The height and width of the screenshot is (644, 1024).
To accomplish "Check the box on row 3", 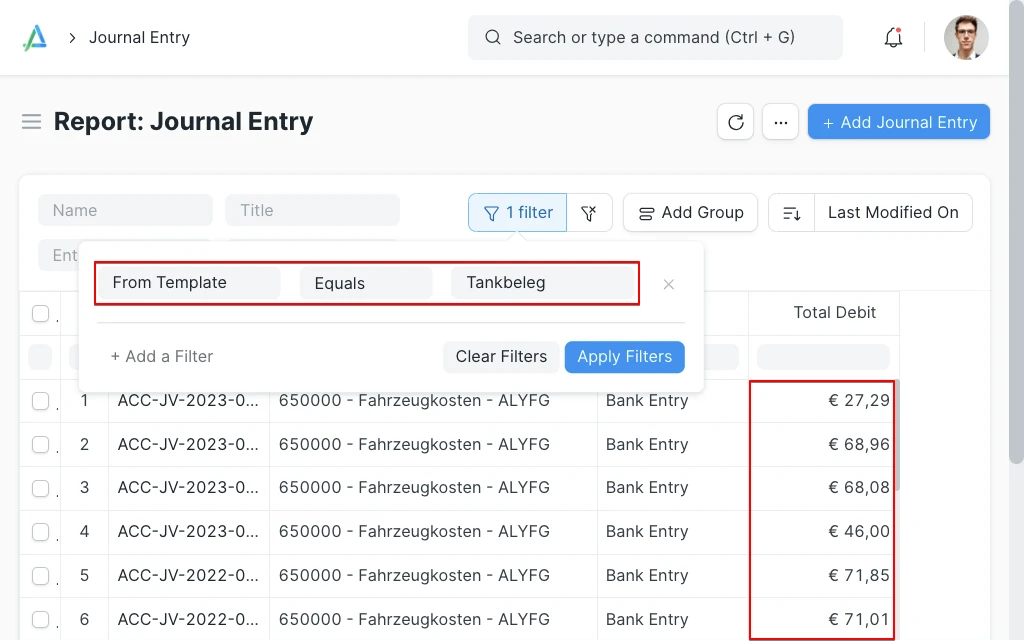I will click(x=41, y=488).
